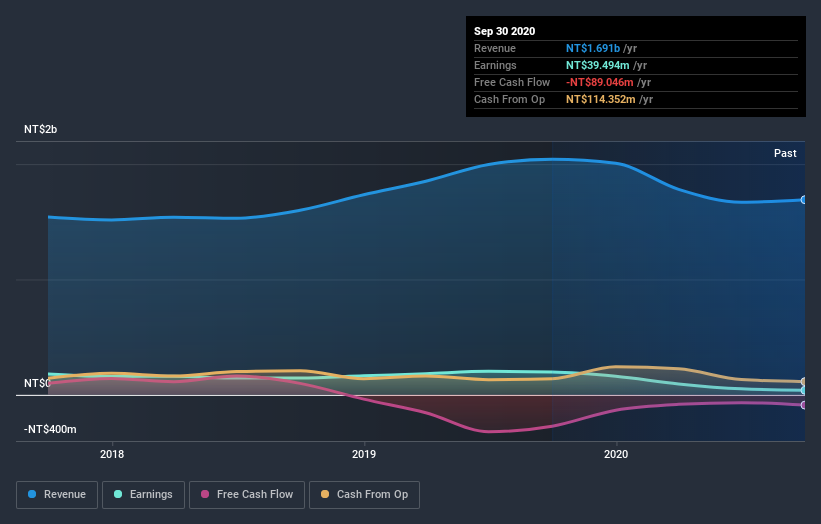821x524 pixels.
Task: Click the teal Earnings legend dot
Action: 118,494
